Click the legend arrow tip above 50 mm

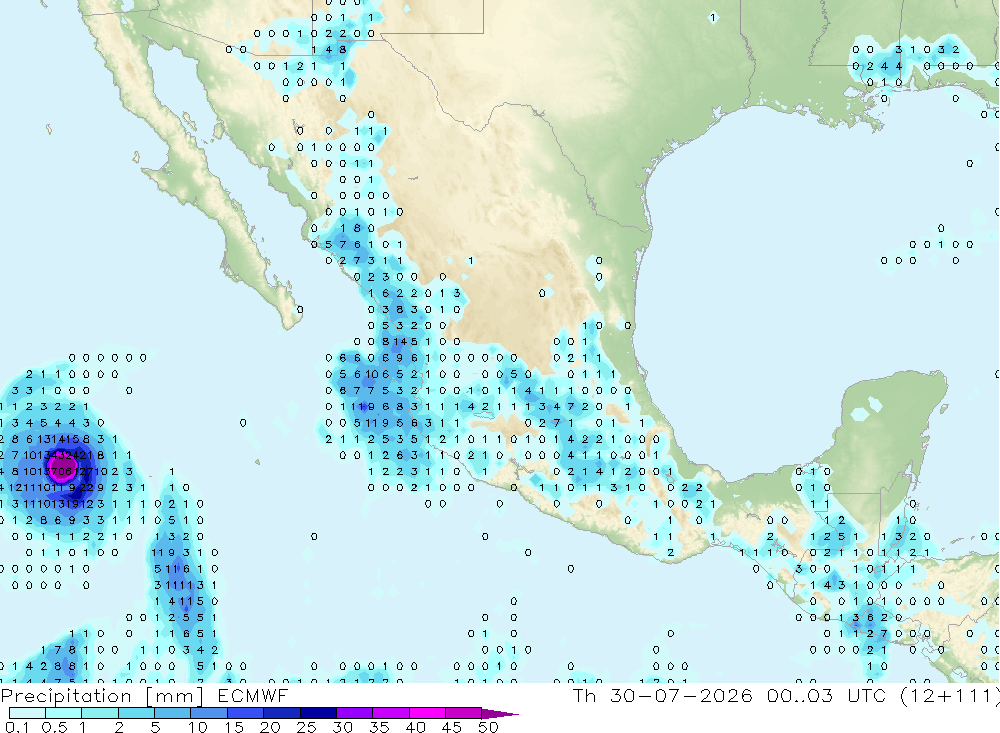pos(499,714)
